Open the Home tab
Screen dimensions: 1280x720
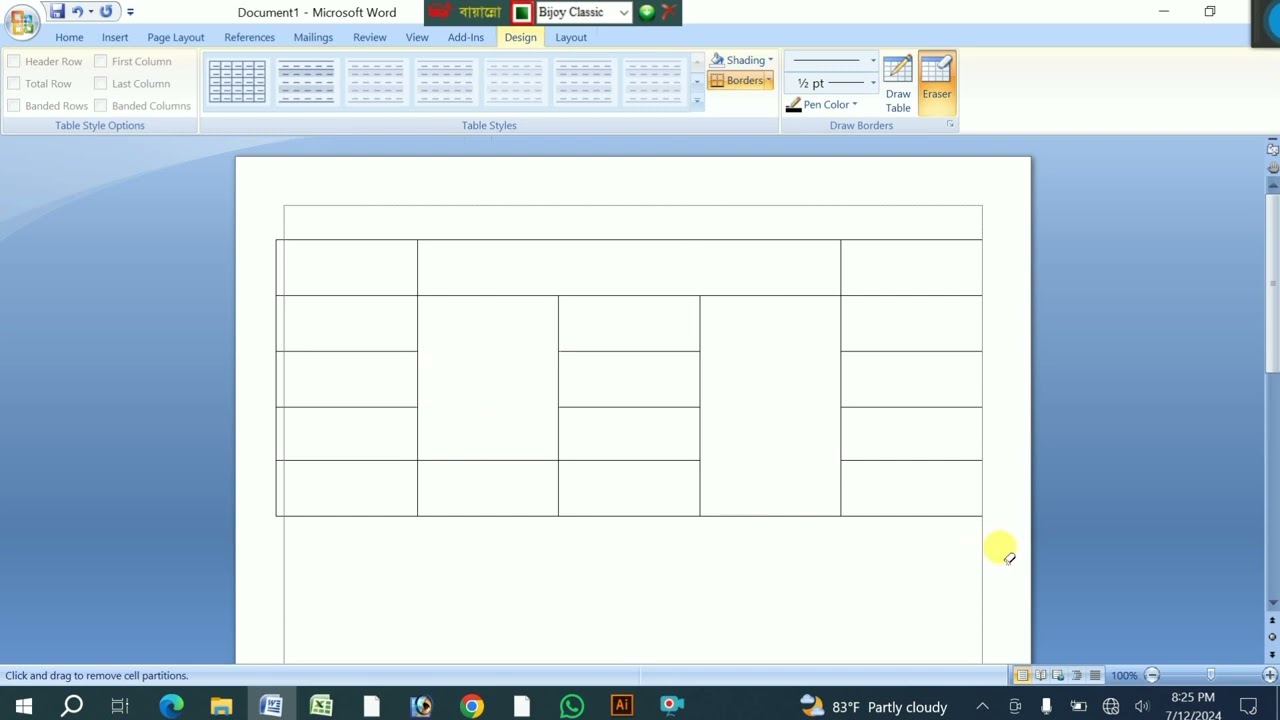(69, 37)
